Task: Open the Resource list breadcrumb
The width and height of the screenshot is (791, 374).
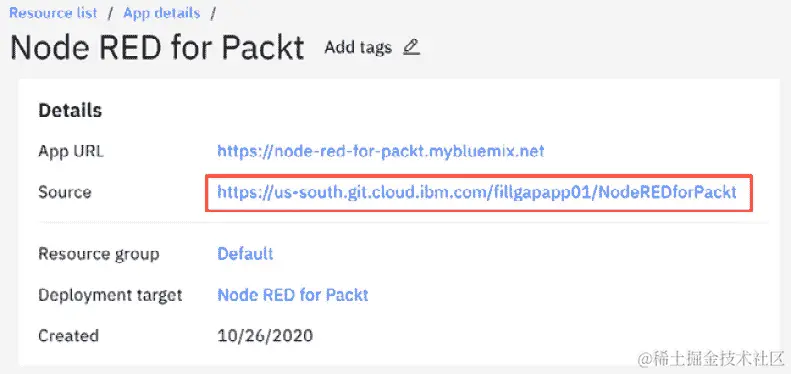Action: [x=53, y=13]
